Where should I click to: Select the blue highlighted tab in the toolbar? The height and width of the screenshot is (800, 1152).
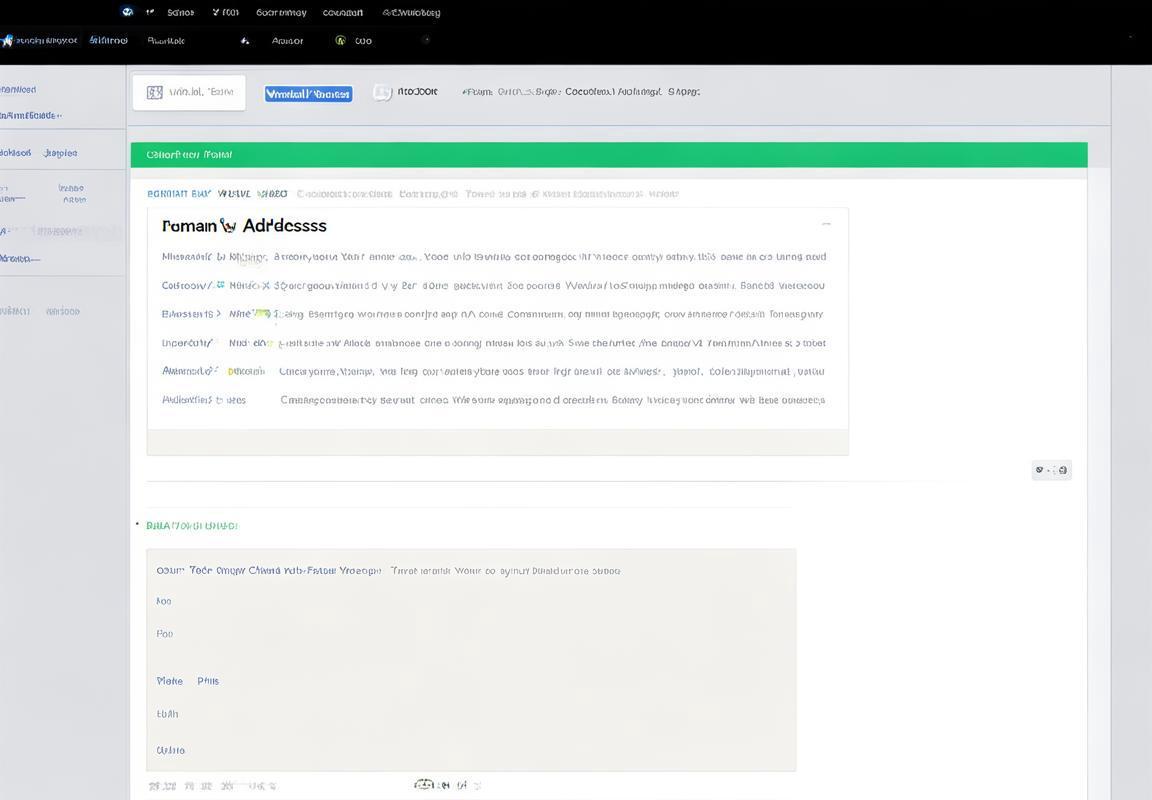pyautogui.click(x=308, y=94)
